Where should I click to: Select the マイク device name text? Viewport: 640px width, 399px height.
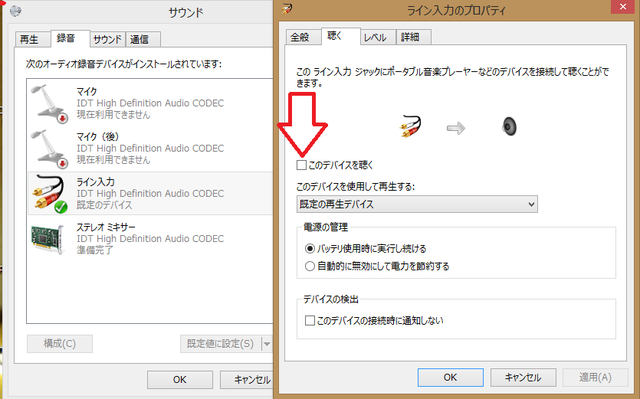point(87,91)
